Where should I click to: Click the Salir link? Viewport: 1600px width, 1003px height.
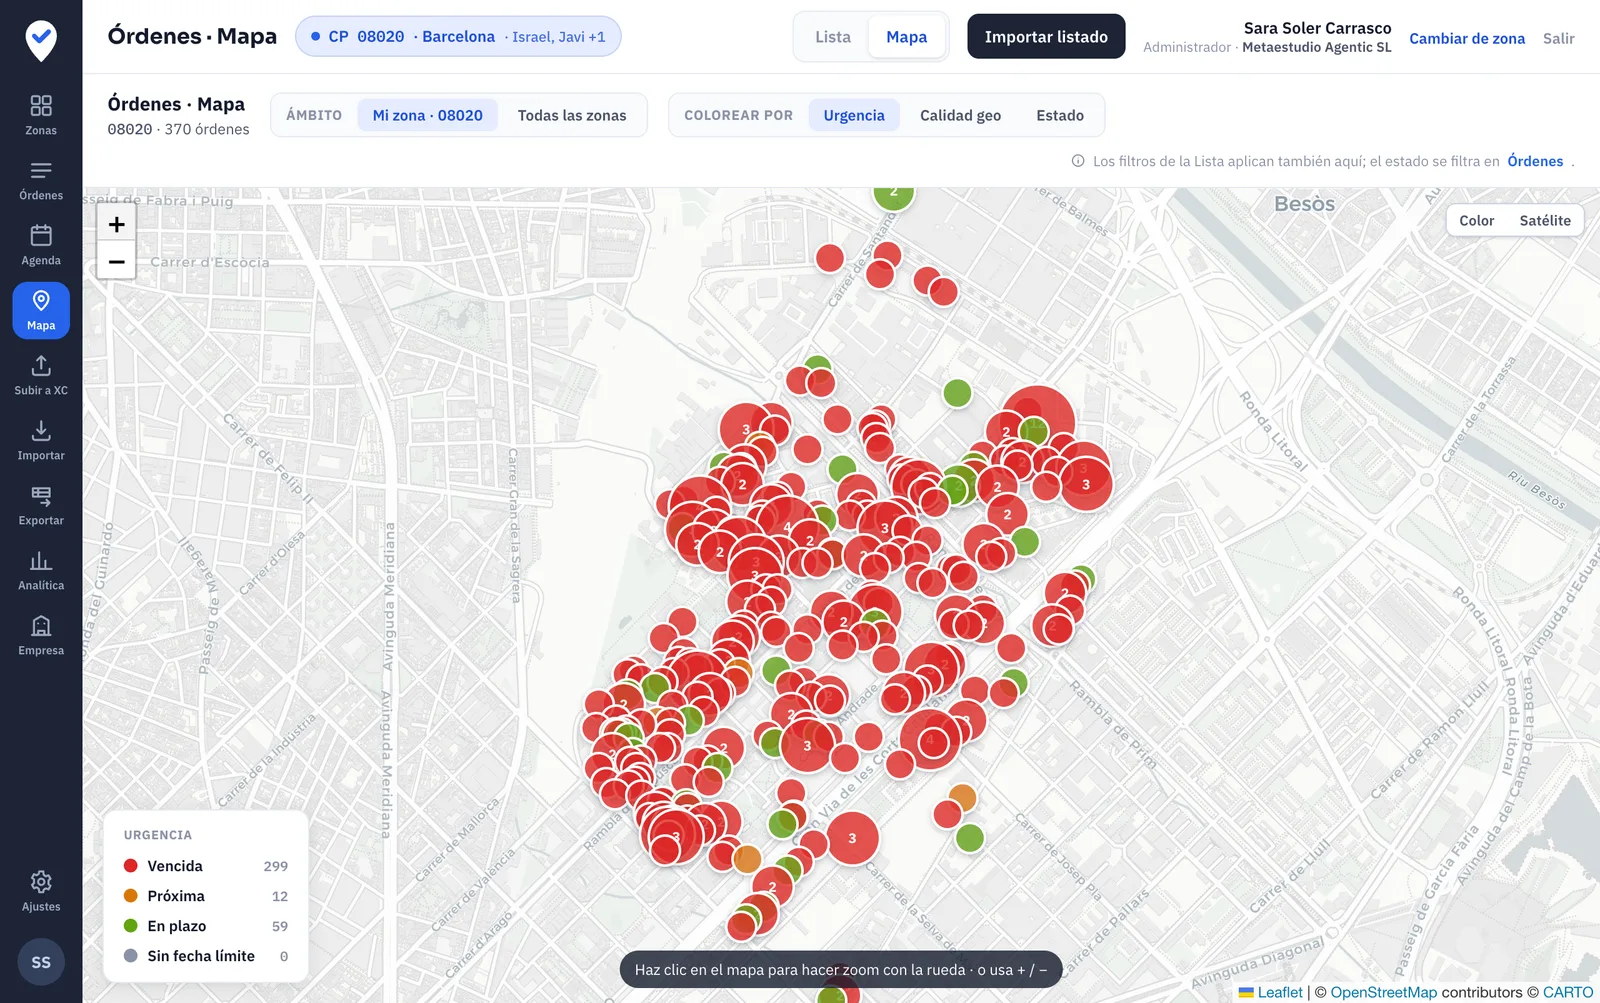coord(1558,38)
